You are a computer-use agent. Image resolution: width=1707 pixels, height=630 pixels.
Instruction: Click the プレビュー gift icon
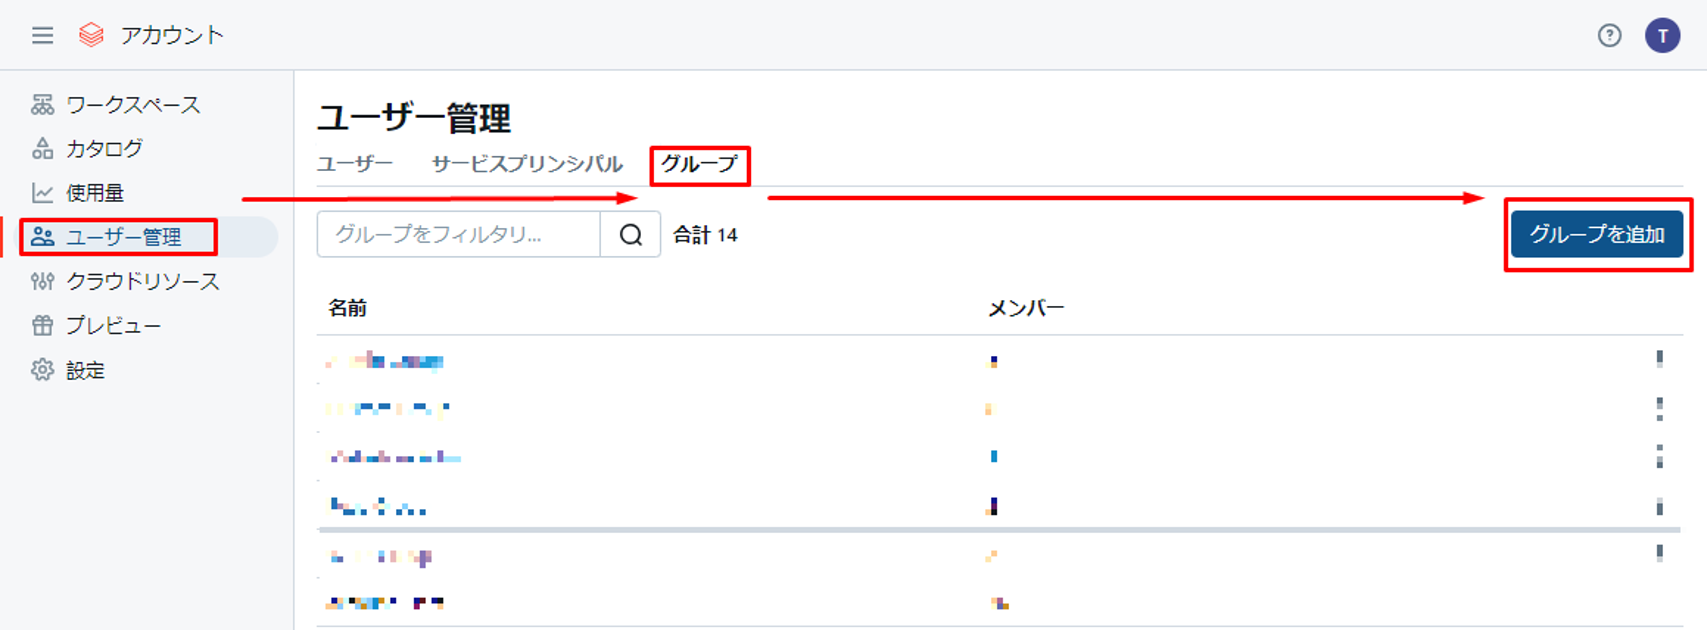coord(42,325)
